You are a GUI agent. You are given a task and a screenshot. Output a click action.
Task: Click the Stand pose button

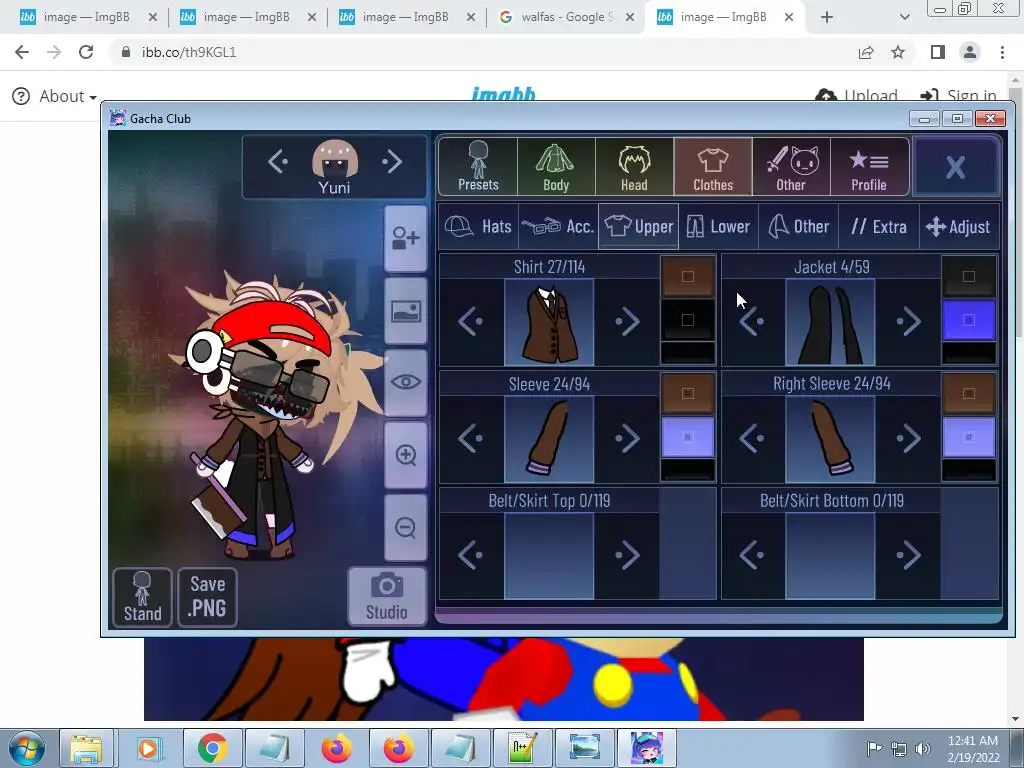[142, 597]
